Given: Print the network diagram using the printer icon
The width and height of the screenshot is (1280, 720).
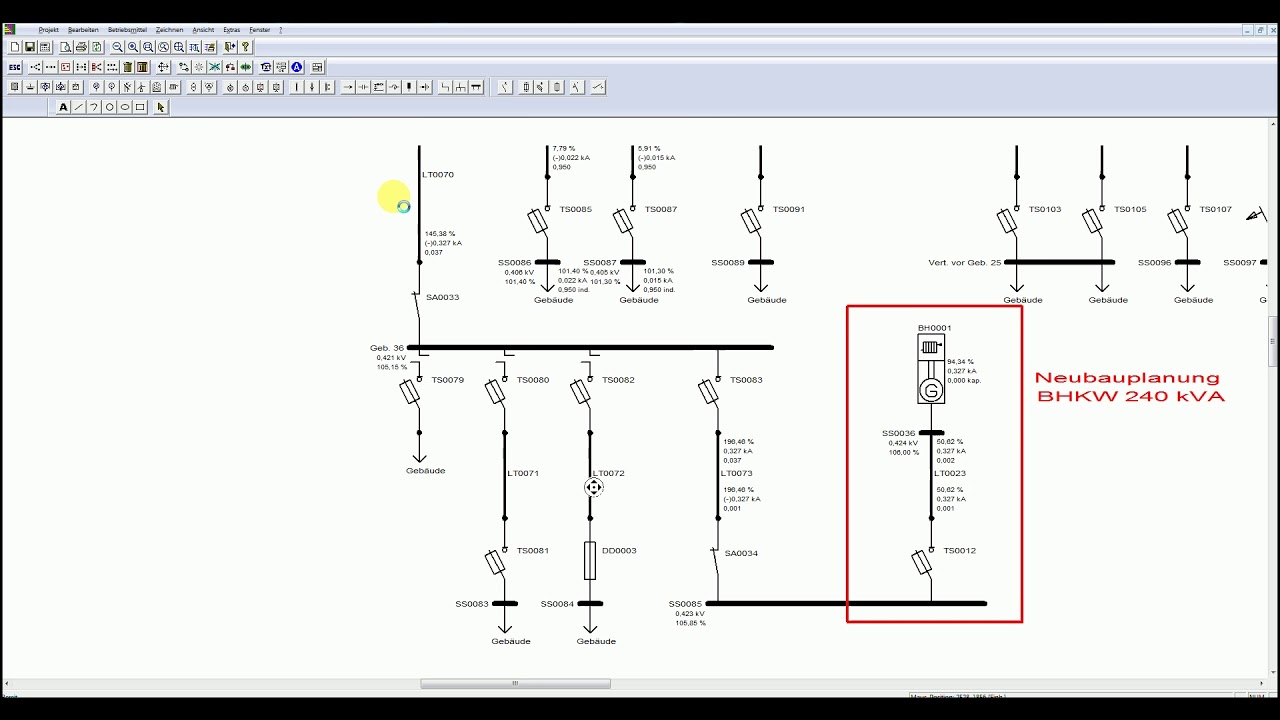Looking at the screenshot, I should coord(81,47).
